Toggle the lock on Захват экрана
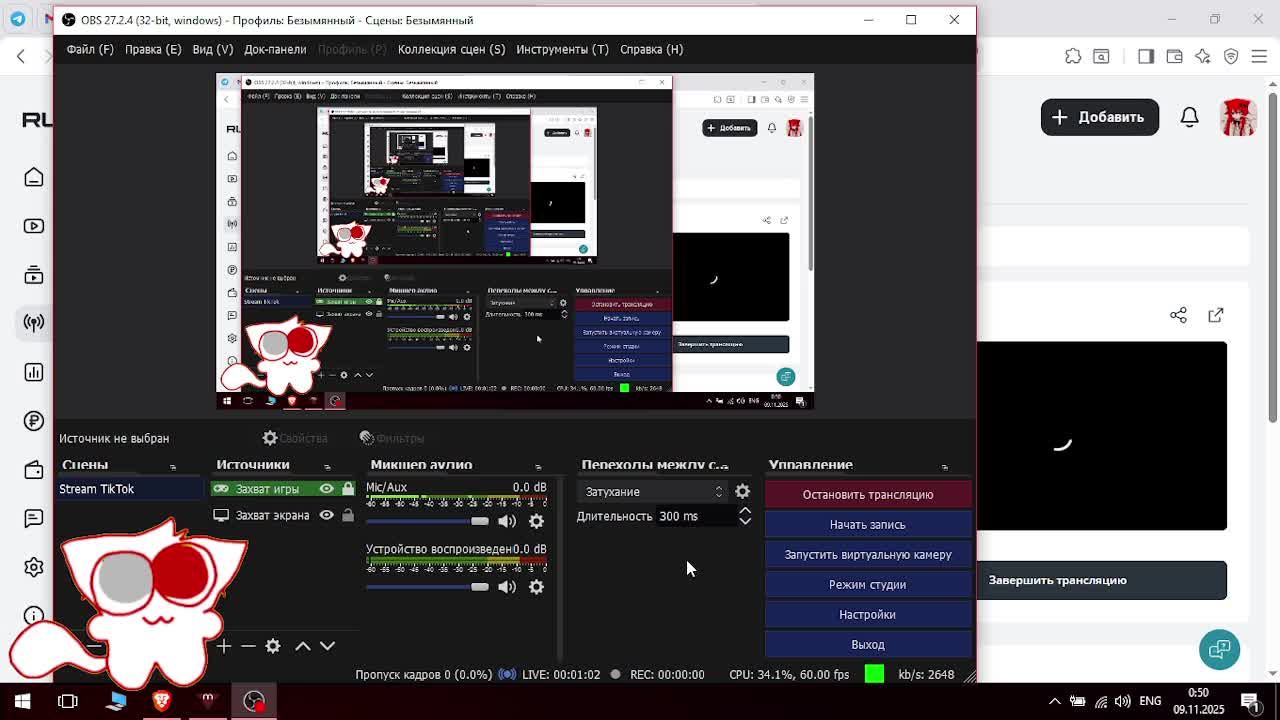The image size is (1280, 720). click(x=347, y=515)
